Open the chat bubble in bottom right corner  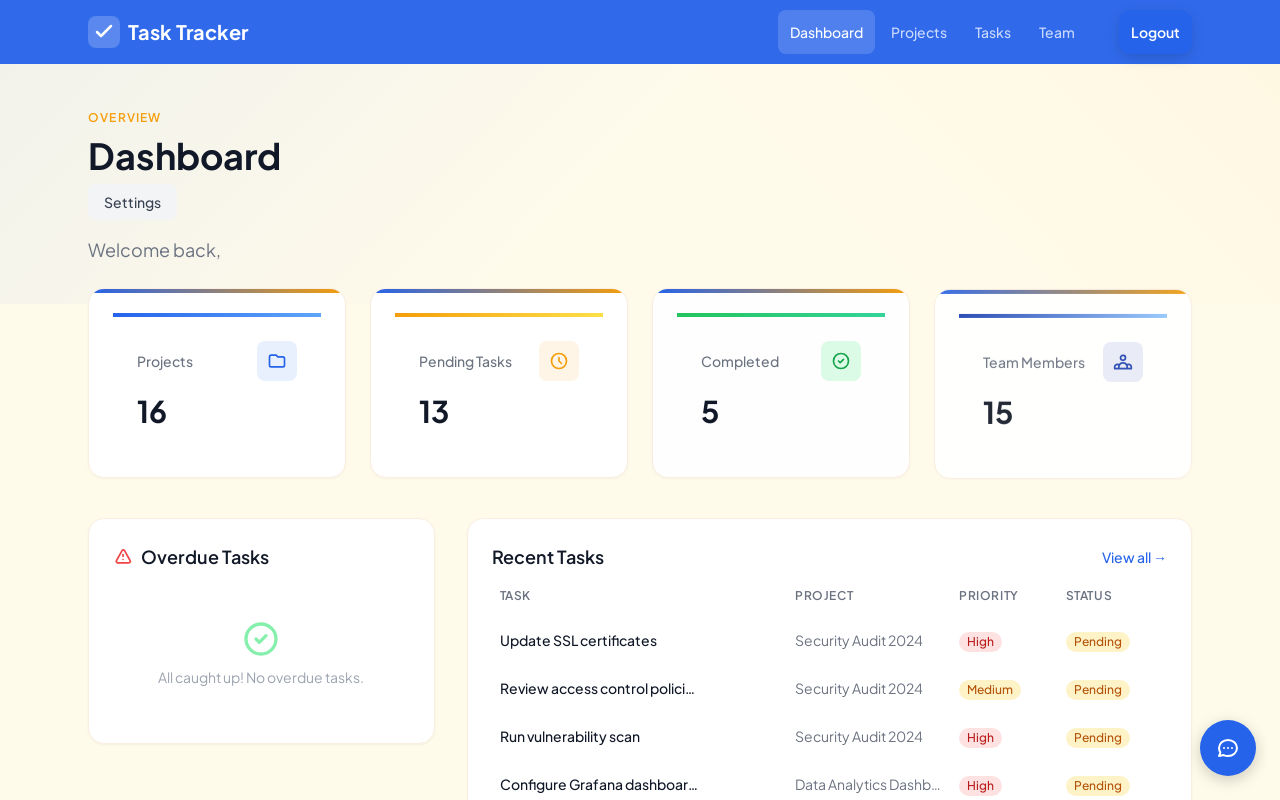[x=1228, y=748]
